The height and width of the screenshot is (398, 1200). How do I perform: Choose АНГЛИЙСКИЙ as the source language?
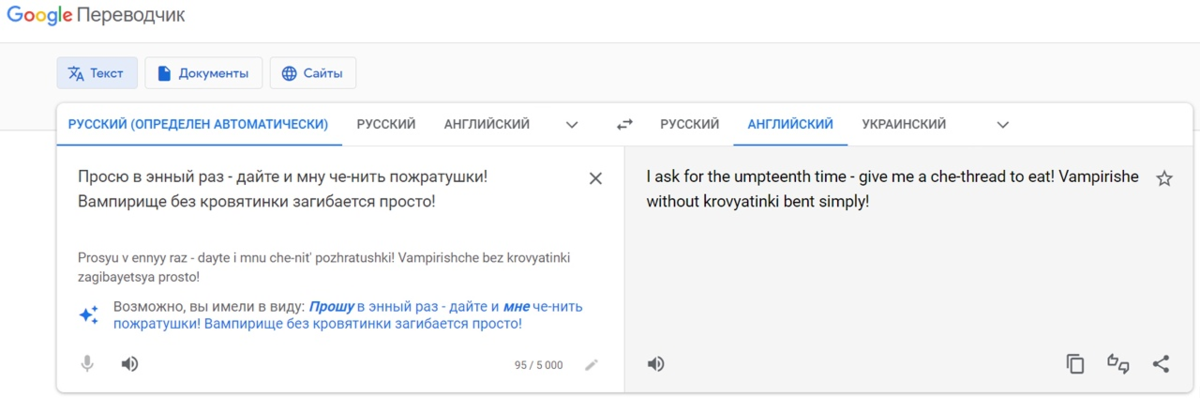pos(487,124)
